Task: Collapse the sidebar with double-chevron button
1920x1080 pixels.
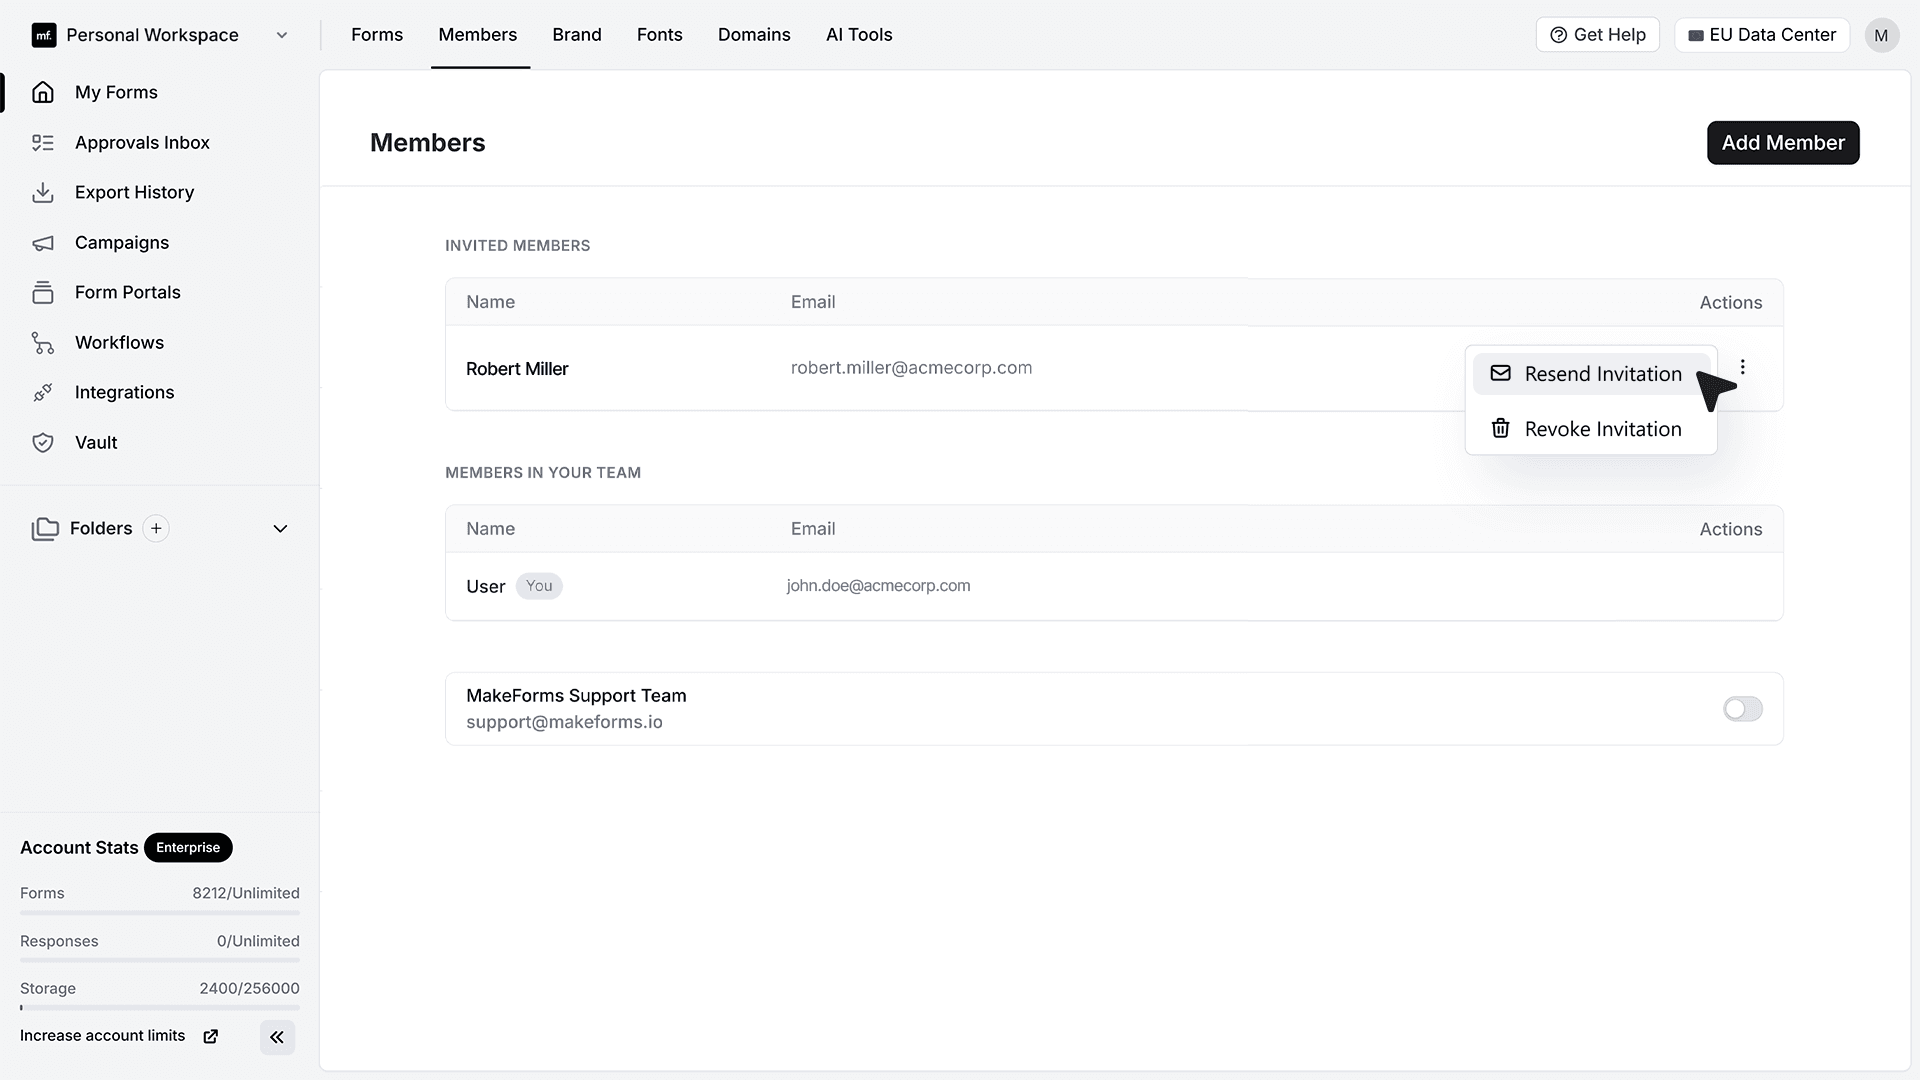Action: pos(277,1037)
